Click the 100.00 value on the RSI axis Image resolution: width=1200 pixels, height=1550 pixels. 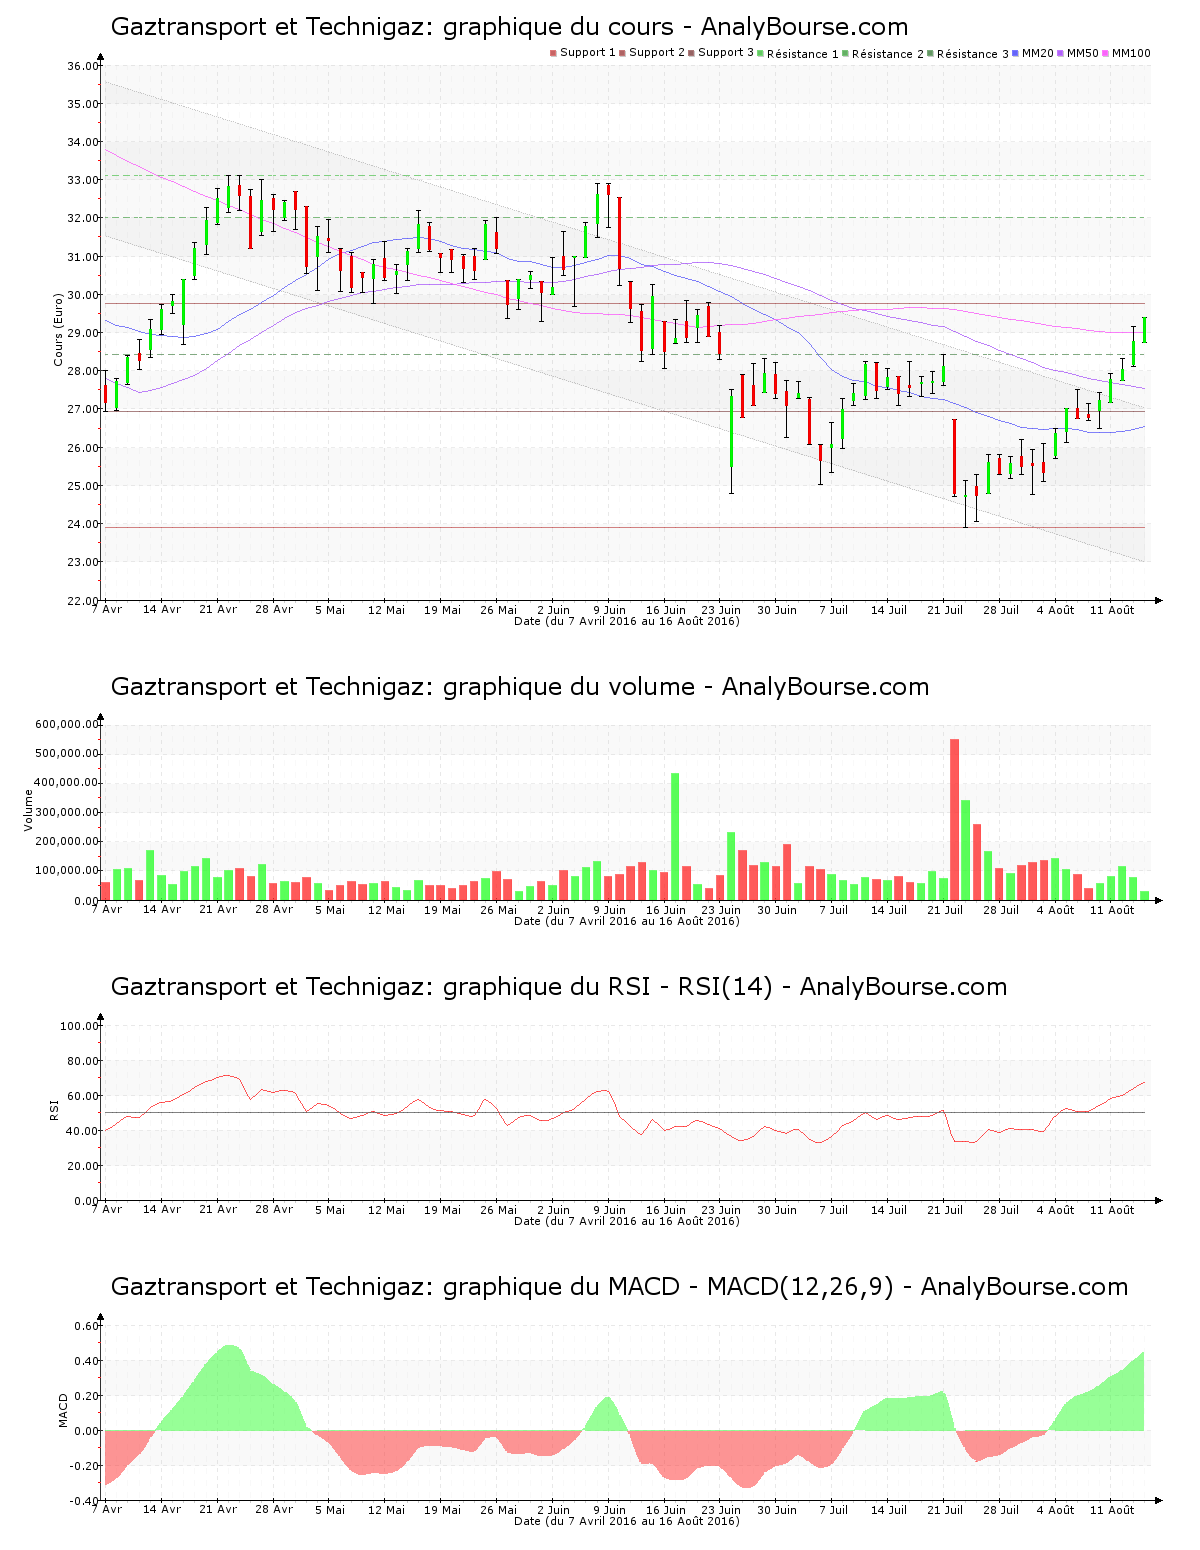pos(80,1026)
